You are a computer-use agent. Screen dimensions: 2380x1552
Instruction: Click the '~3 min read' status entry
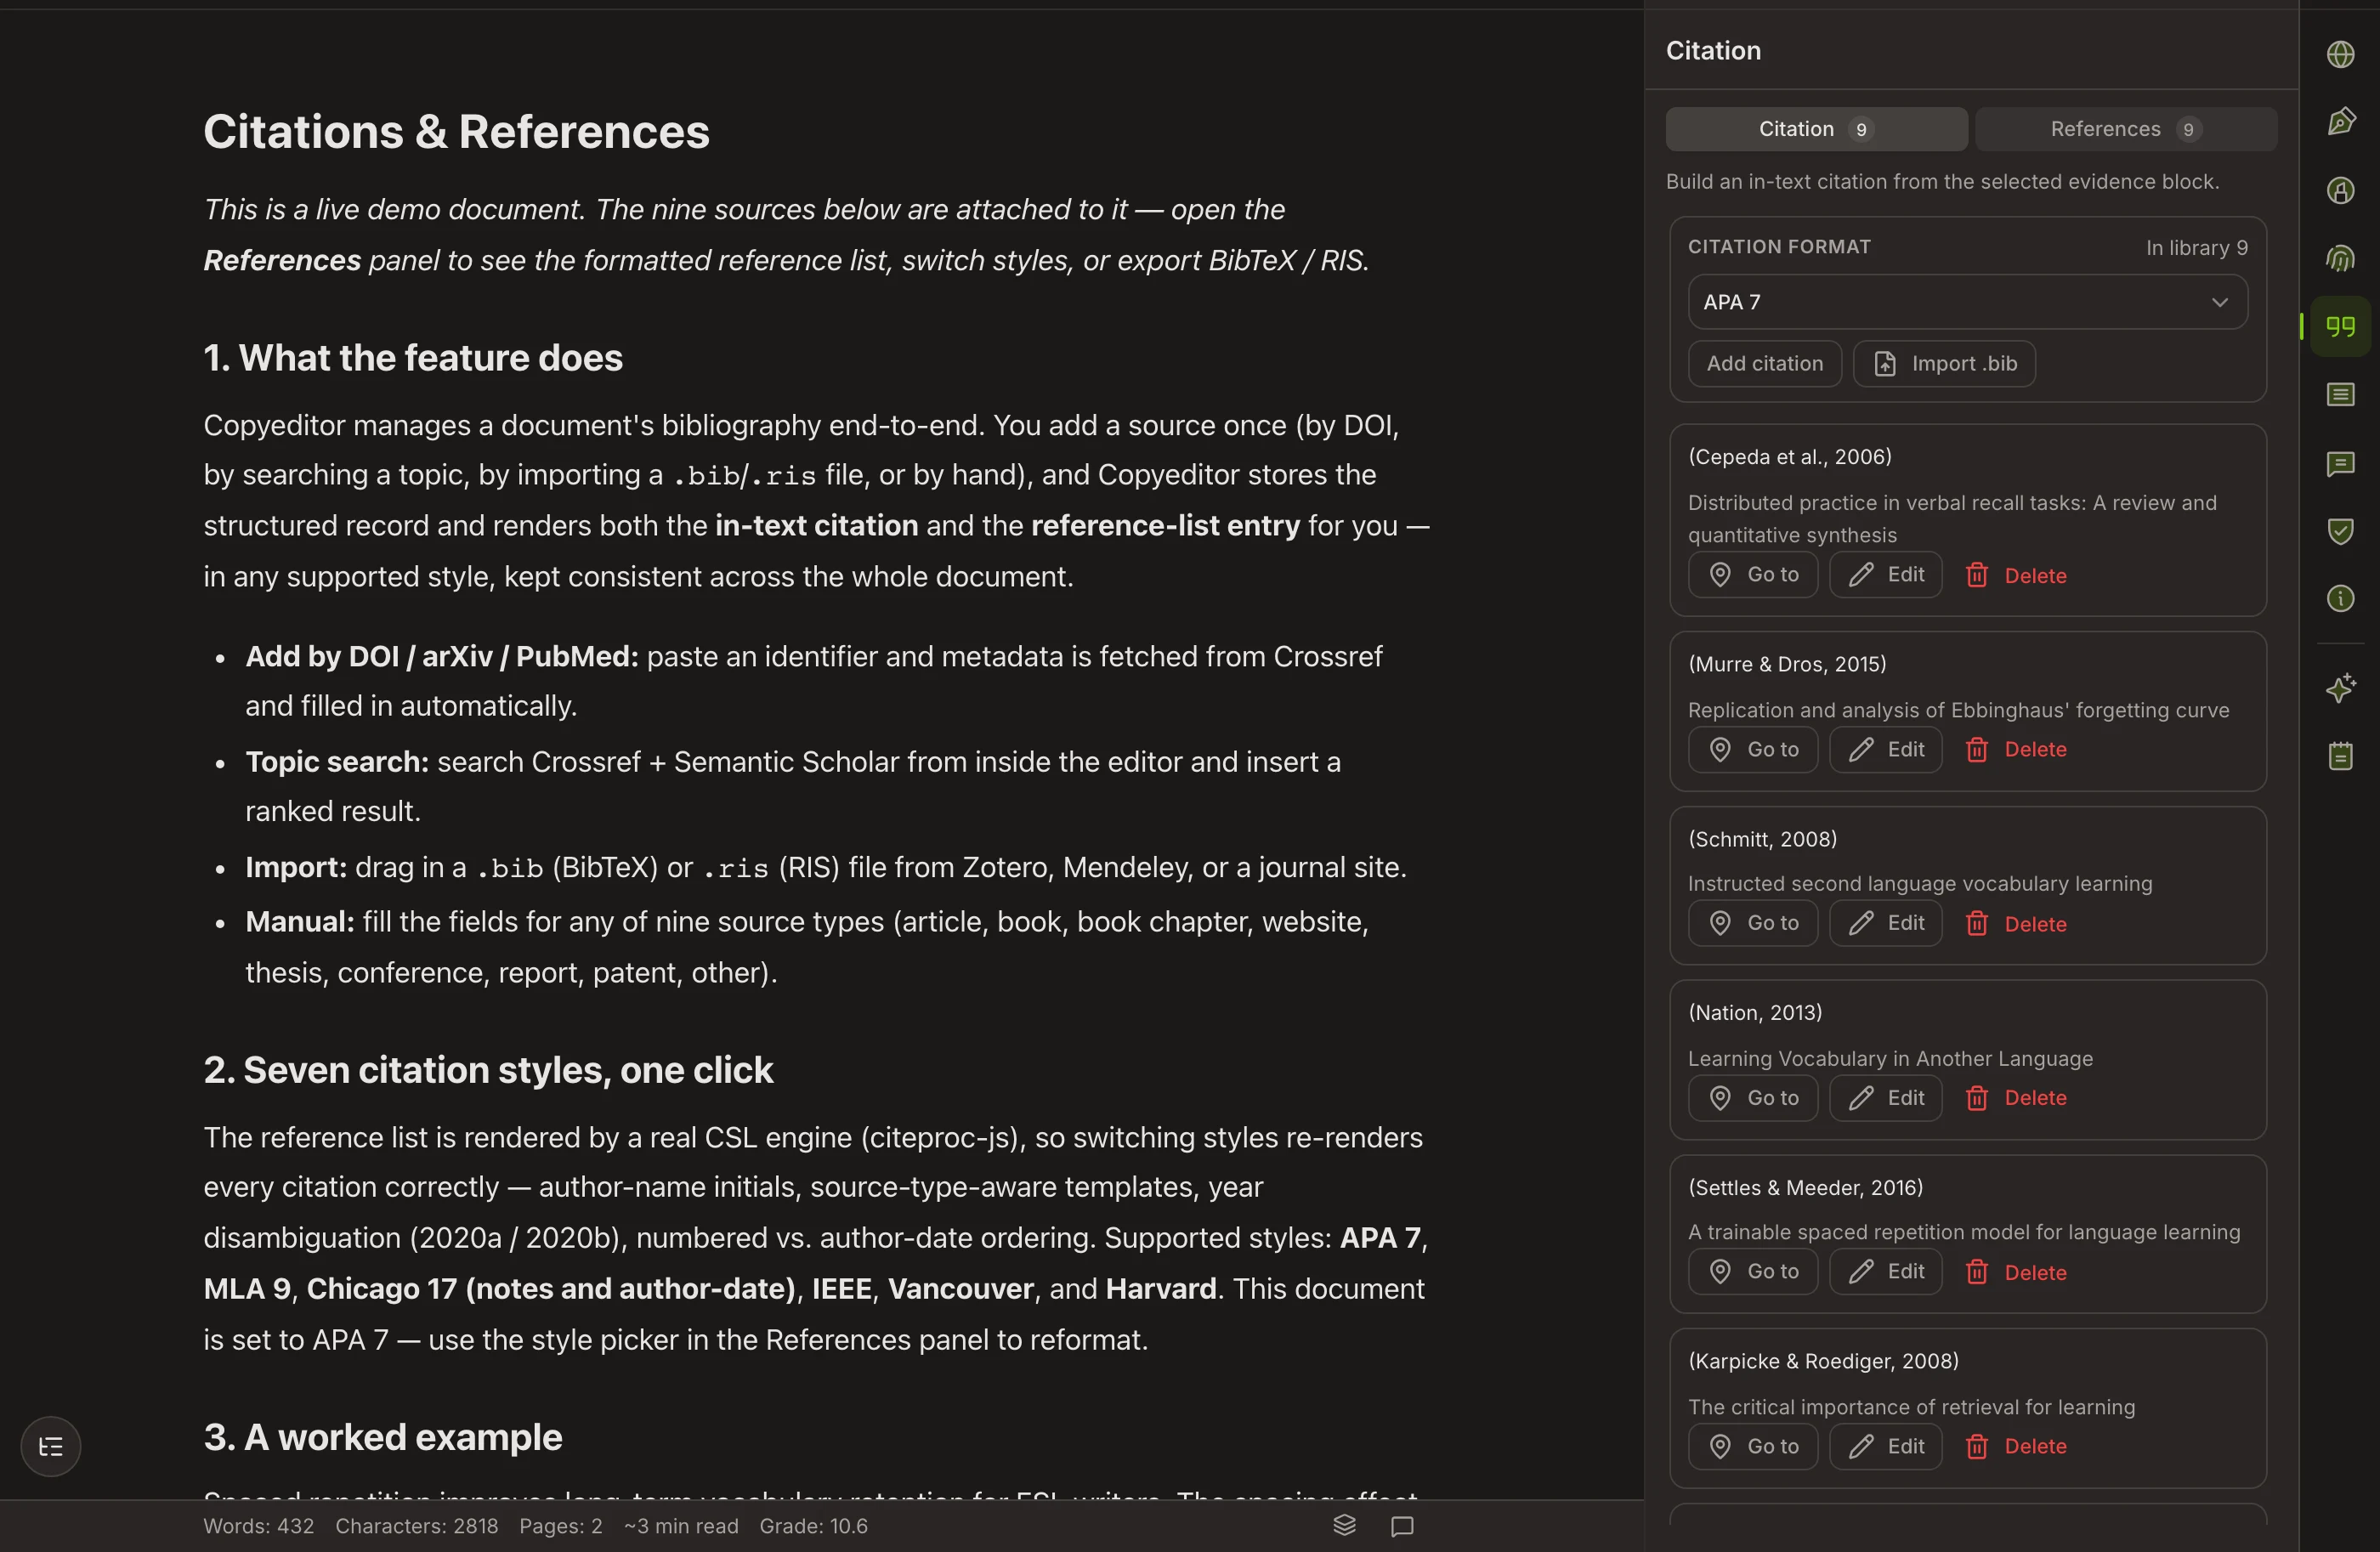(x=681, y=1526)
